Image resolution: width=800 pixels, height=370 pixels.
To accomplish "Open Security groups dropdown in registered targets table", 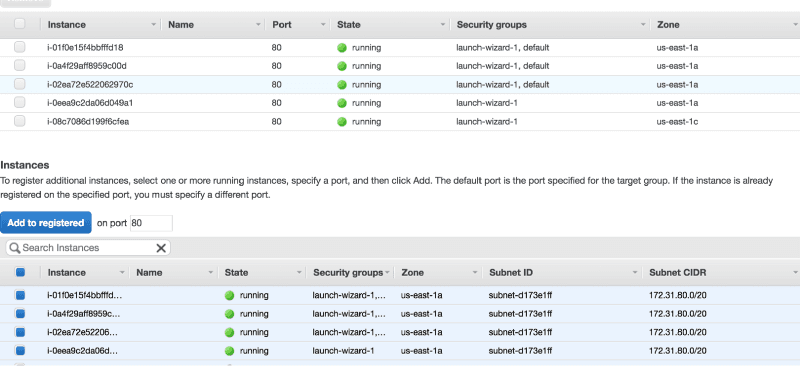I will [x=643, y=24].
